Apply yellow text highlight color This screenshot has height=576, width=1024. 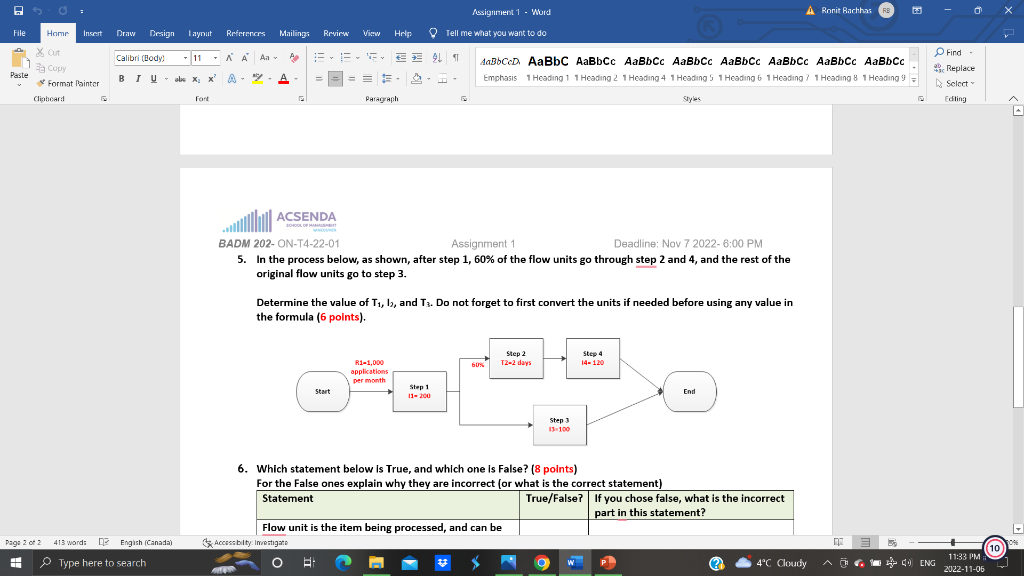[x=257, y=78]
